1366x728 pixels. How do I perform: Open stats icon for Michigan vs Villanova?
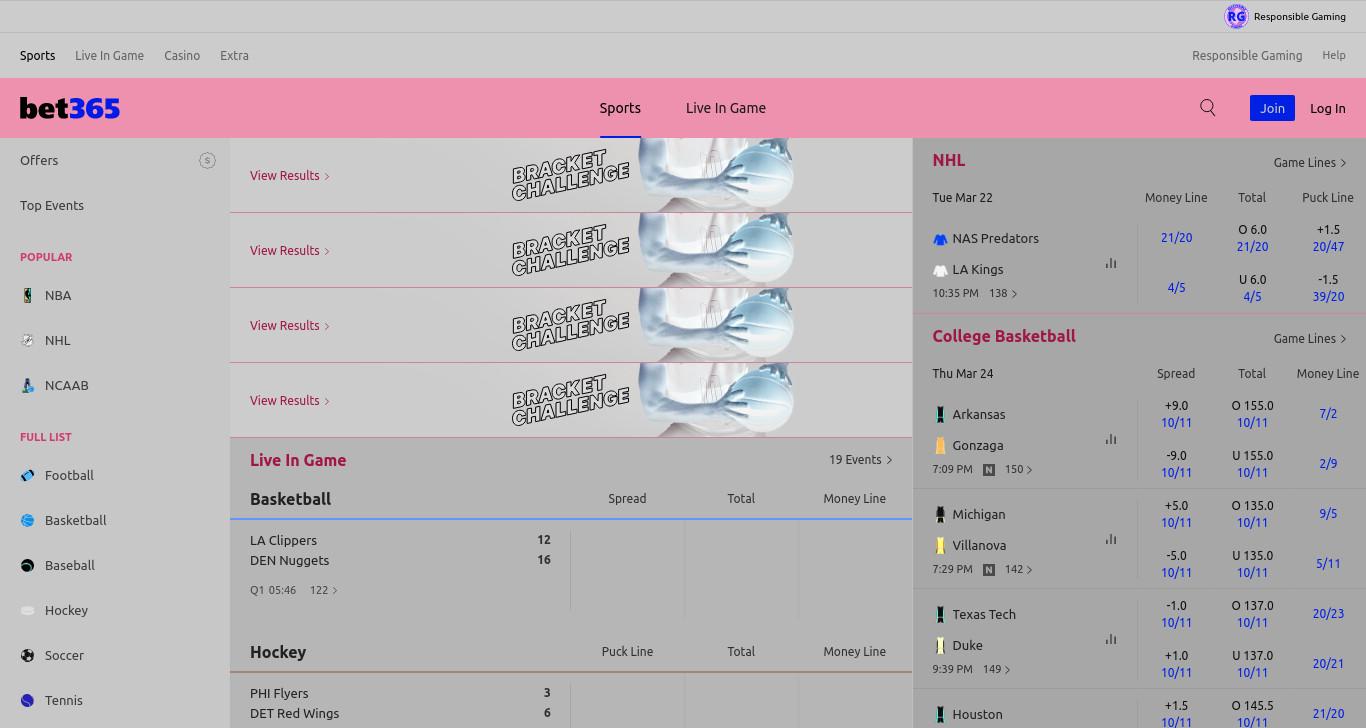[x=1111, y=539]
